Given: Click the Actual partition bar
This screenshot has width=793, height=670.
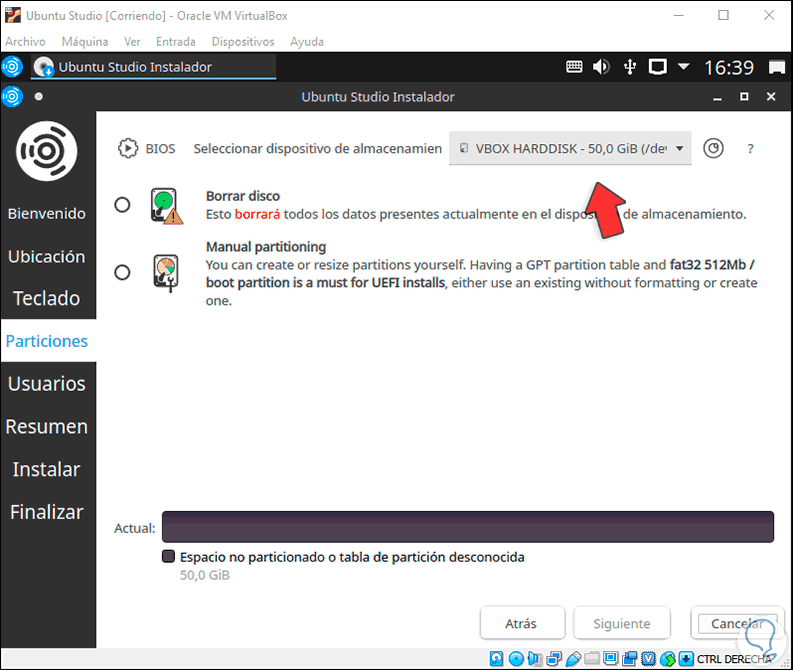Looking at the screenshot, I should tap(468, 527).
